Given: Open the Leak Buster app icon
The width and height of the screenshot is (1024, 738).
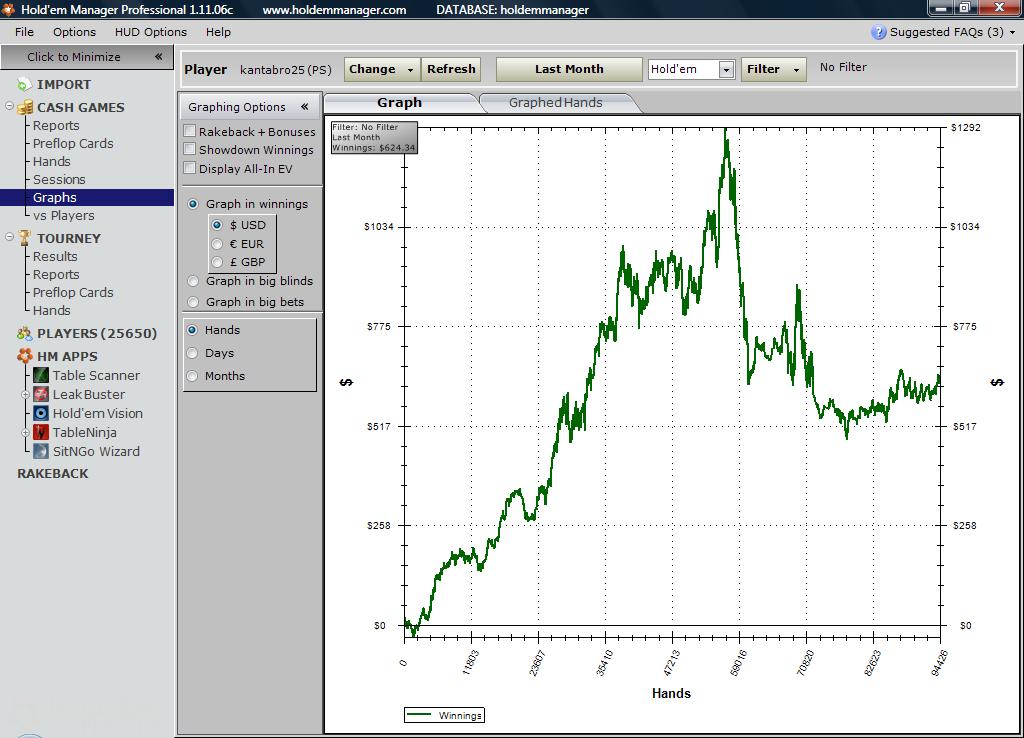Looking at the screenshot, I should point(40,394).
